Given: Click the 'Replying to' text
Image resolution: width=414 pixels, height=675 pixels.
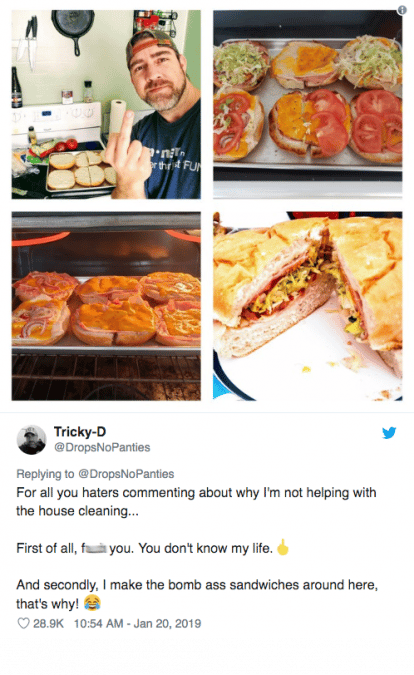Looking at the screenshot, I should click(x=45, y=474).
